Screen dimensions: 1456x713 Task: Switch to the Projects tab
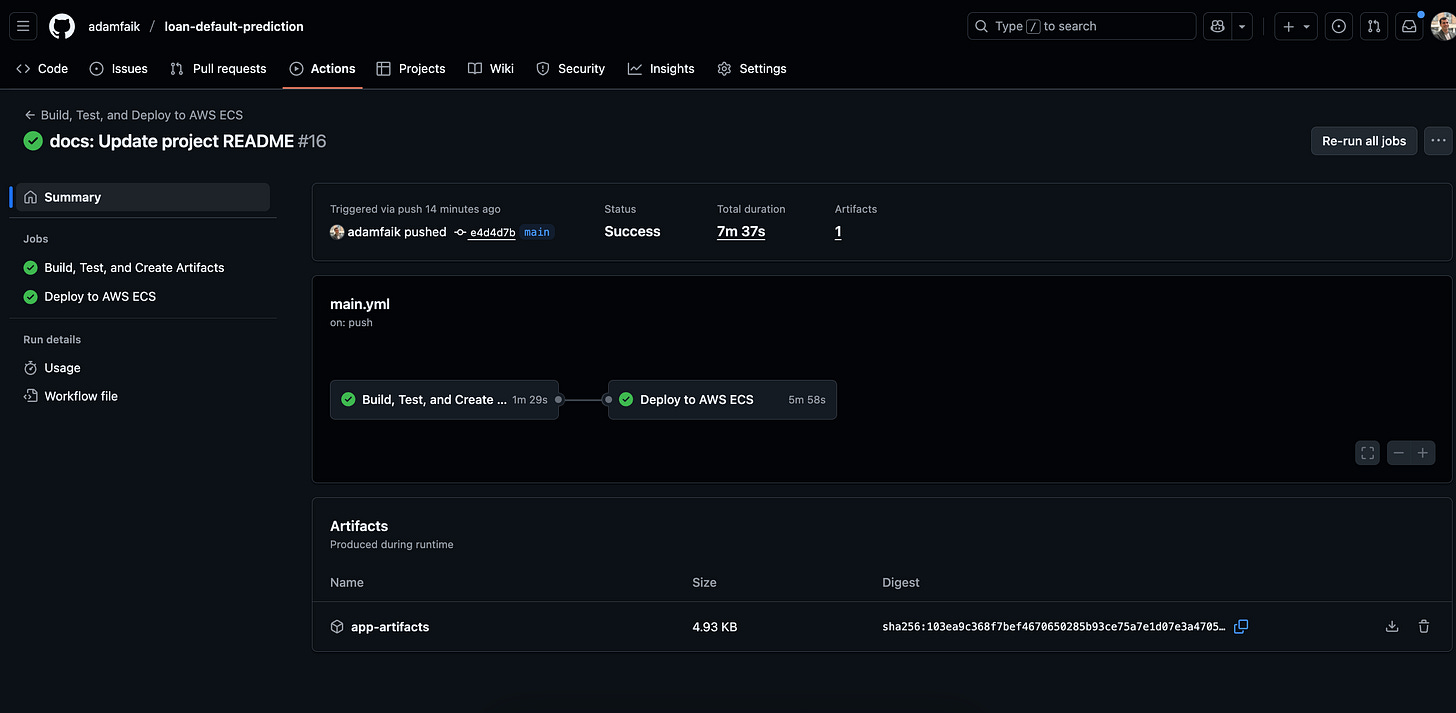(x=411, y=69)
